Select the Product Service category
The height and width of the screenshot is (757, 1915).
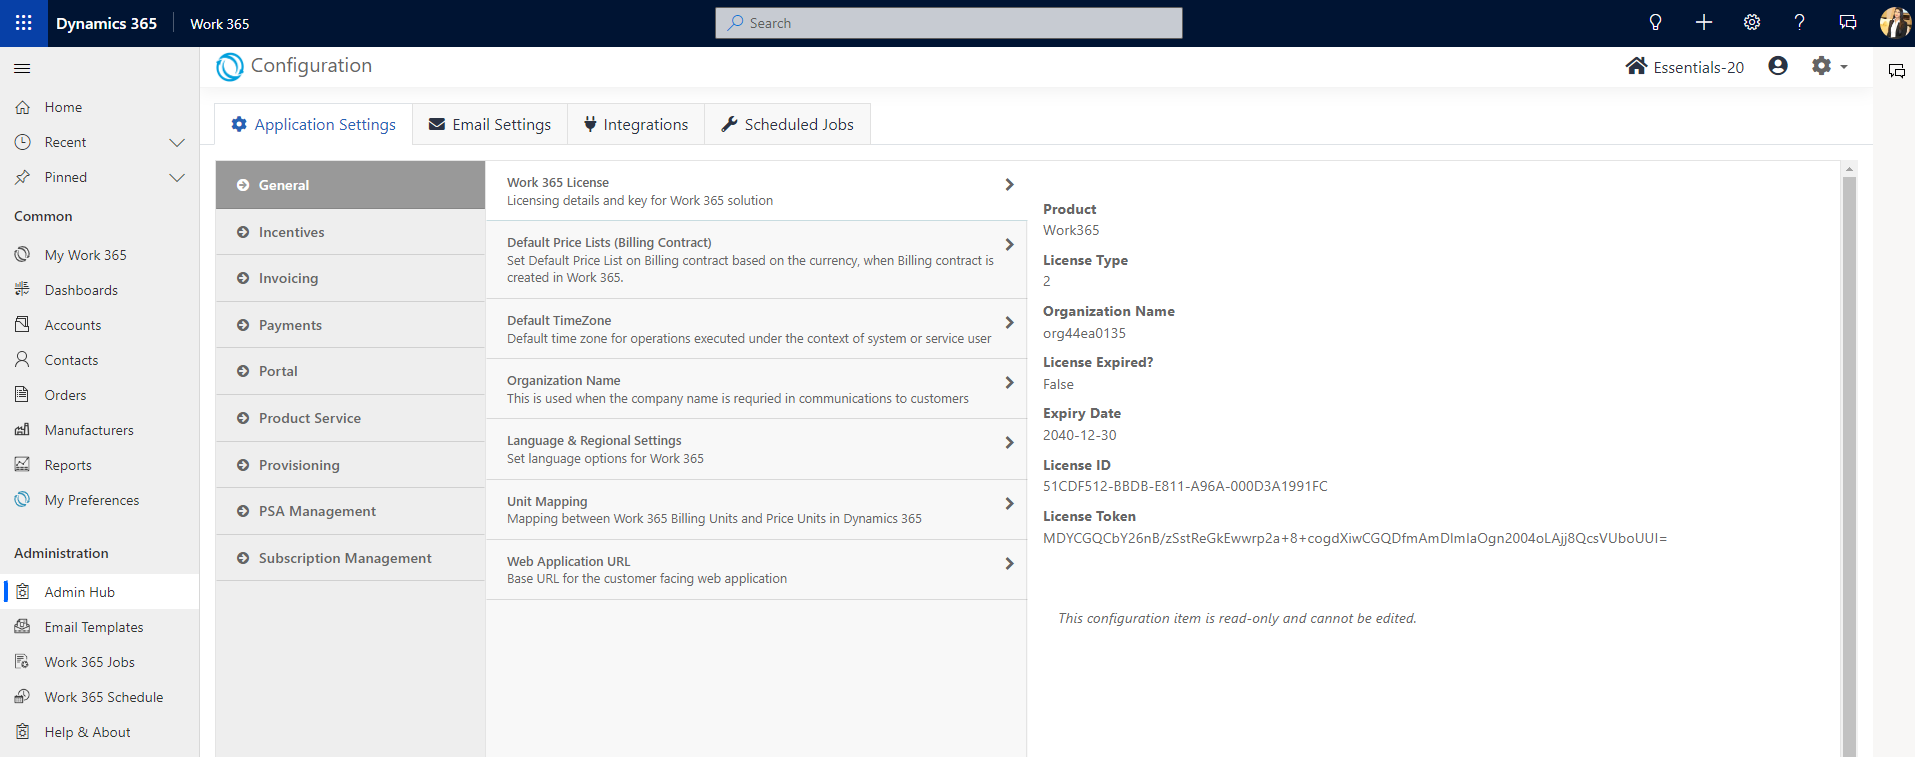(350, 418)
